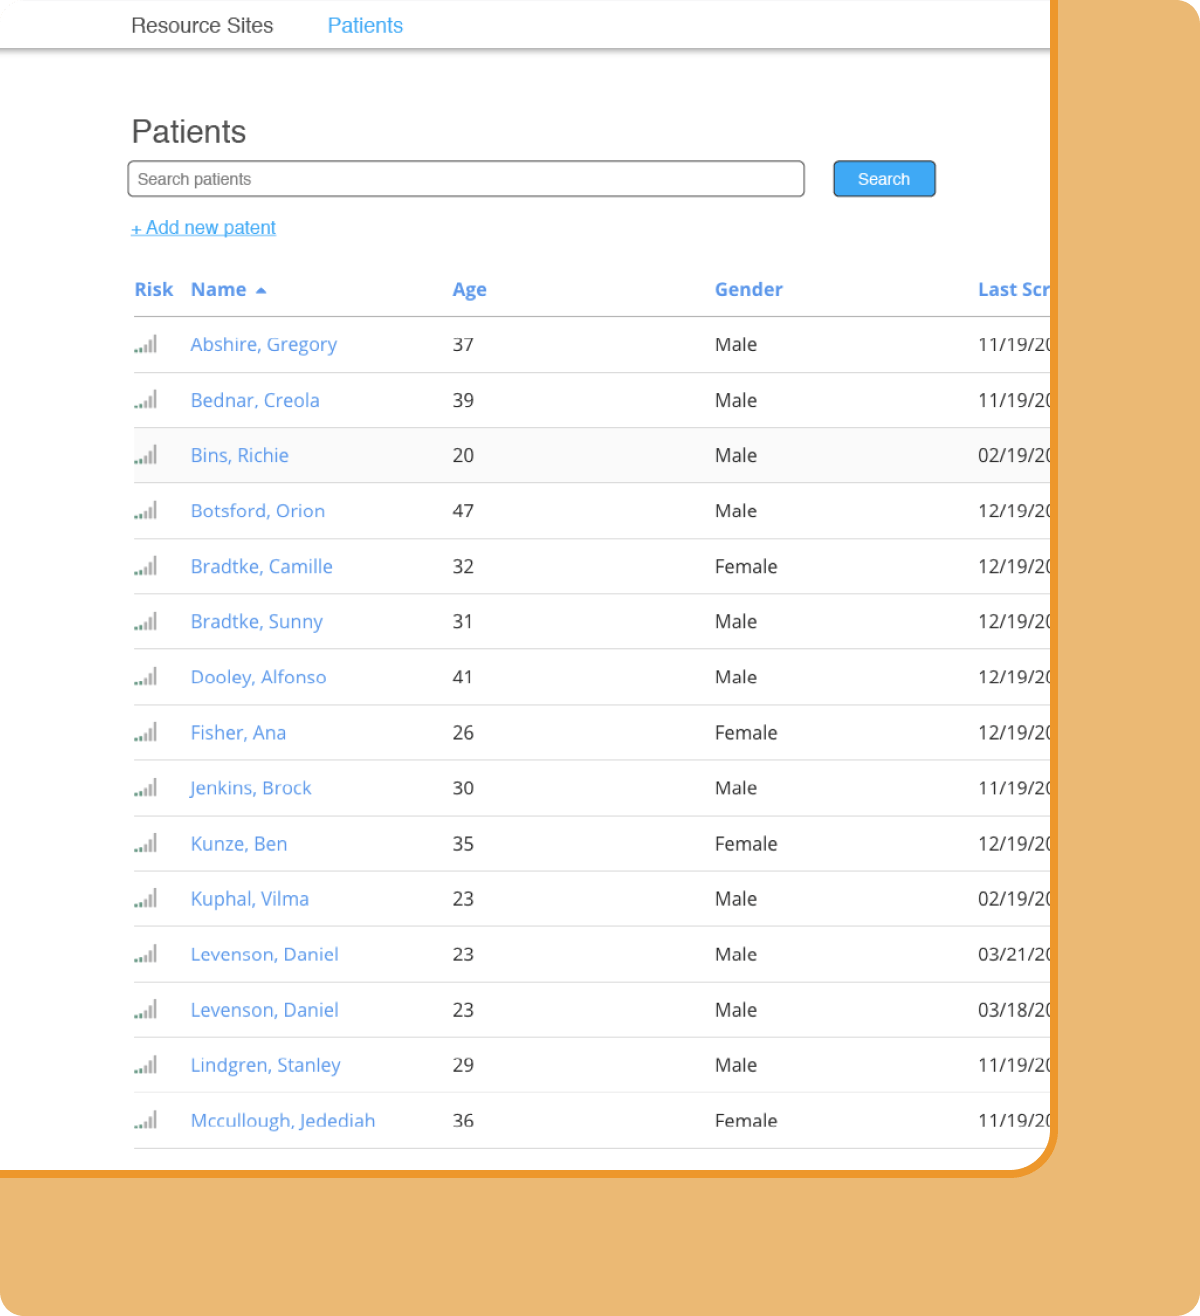Open patient record for Botsford, Orion
This screenshot has width=1200, height=1316.
tap(257, 511)
